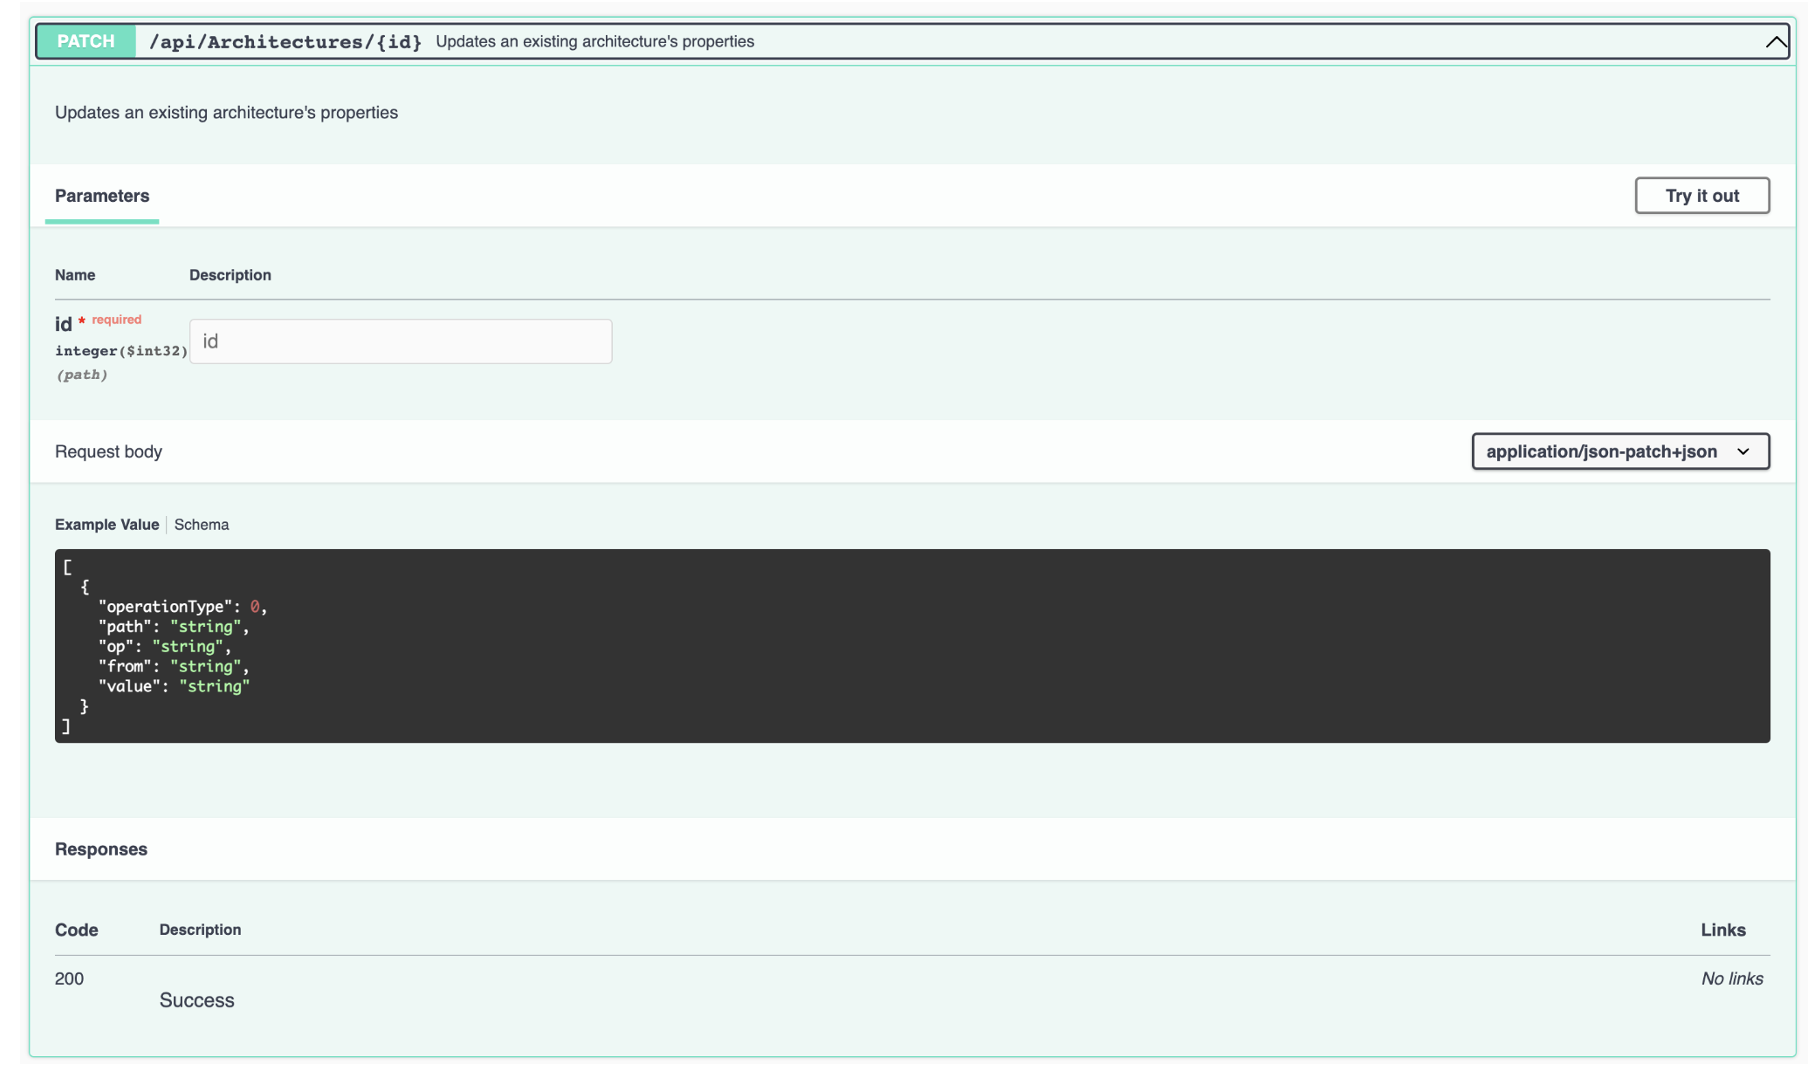The height and width of the screenshot is (1074, 1816).
Task: Select the 200 response code row
Action: click(x=69, y=978)
